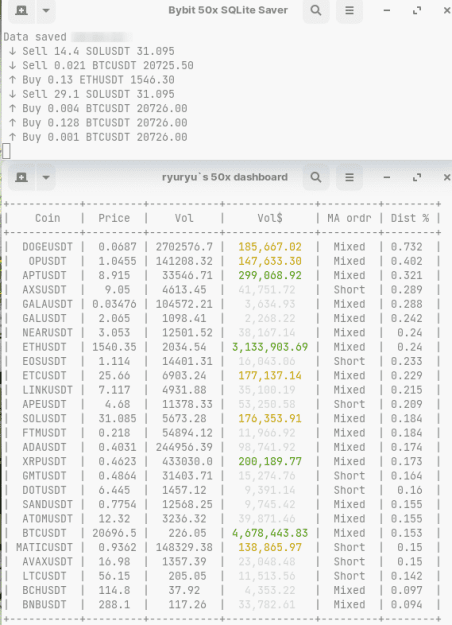This screenshot has height=625, width=452.
Task: Expand tab dropdown in Bybit SQLite Saver window
Action: point(46,10)
